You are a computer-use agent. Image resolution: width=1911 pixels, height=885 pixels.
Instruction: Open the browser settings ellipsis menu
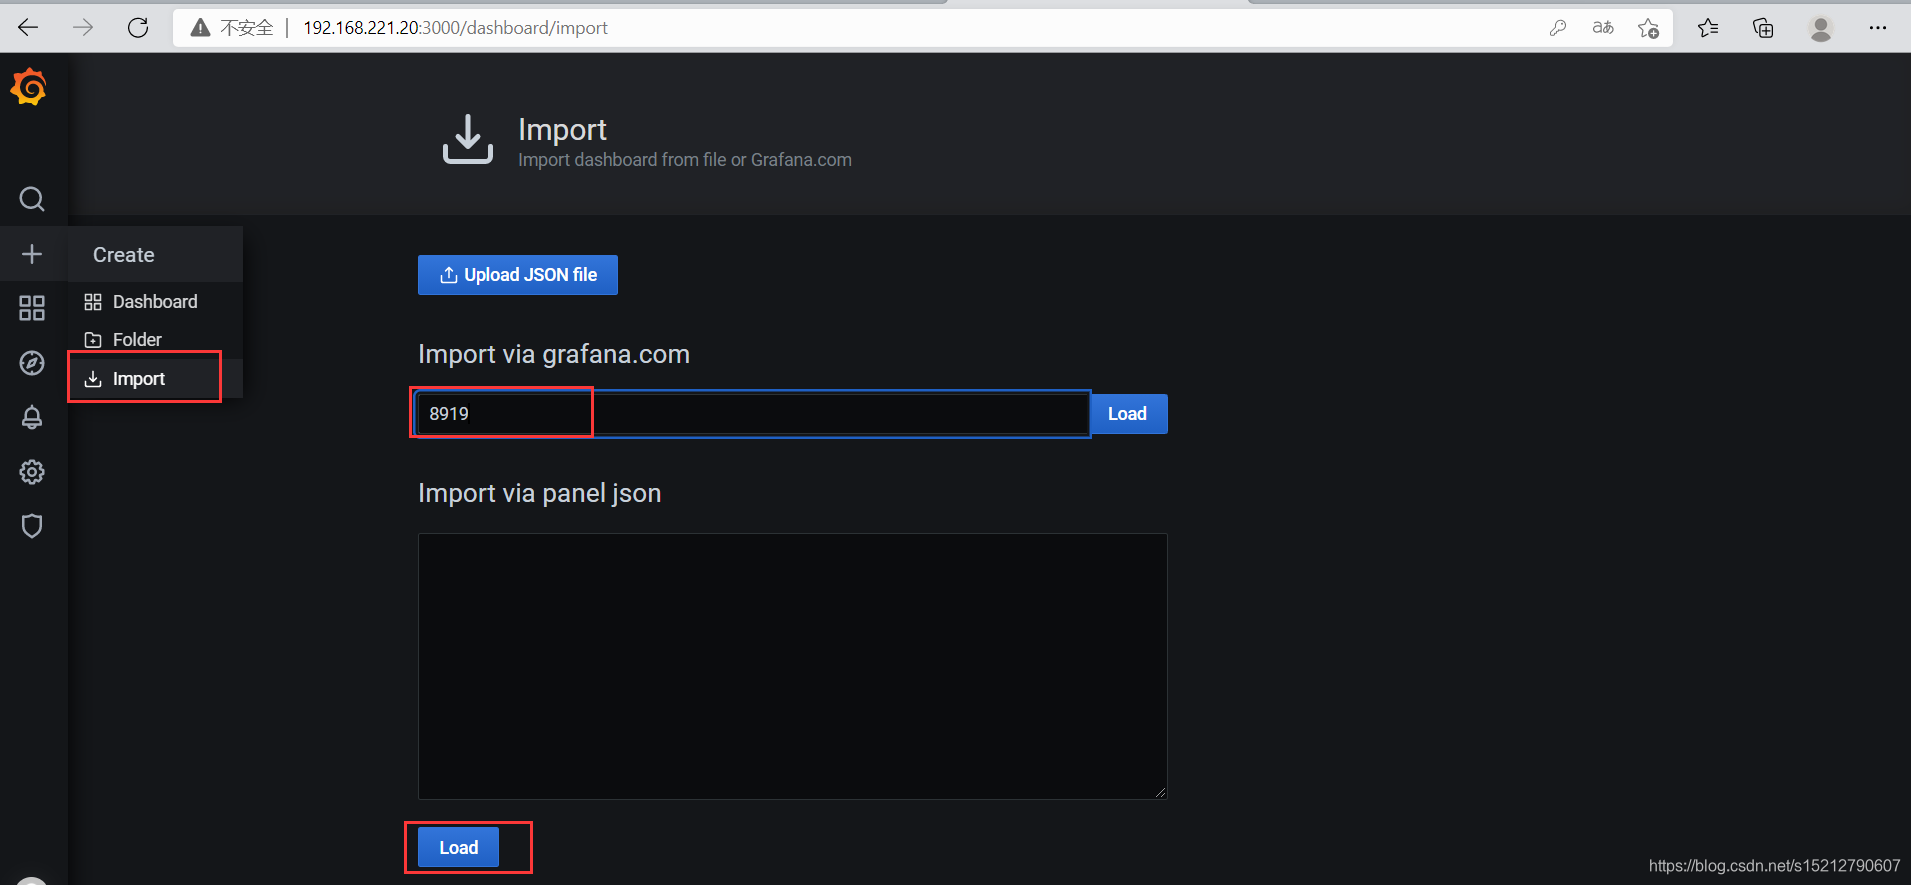coord(1878,28)
